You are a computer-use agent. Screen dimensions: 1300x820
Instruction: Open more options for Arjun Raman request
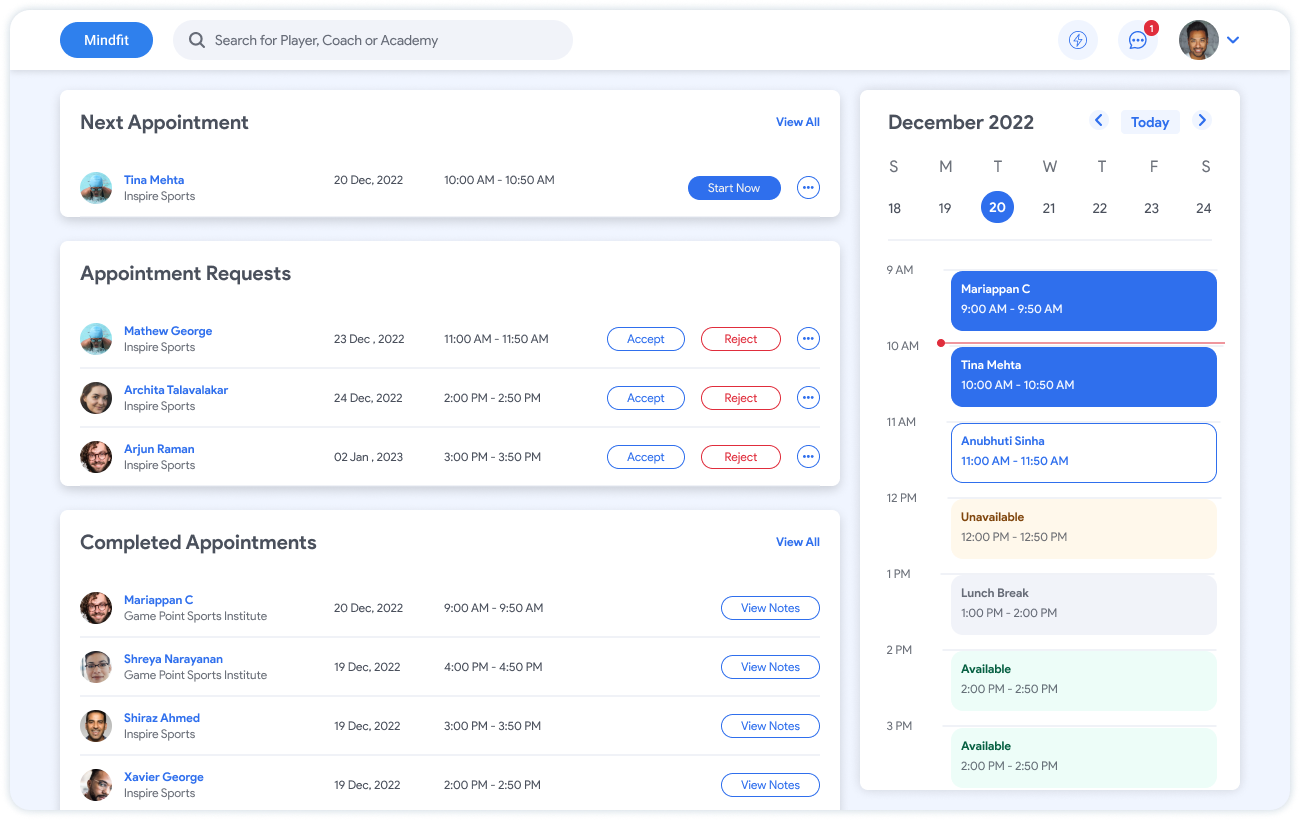(808, 457)
